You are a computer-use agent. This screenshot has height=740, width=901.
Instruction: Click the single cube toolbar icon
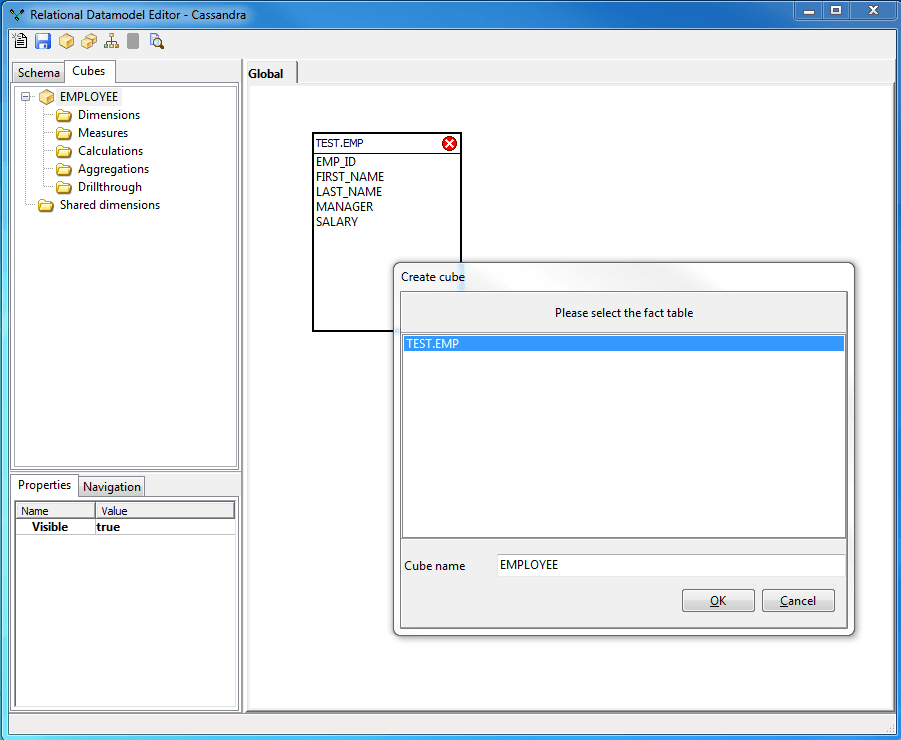(66, 41)
